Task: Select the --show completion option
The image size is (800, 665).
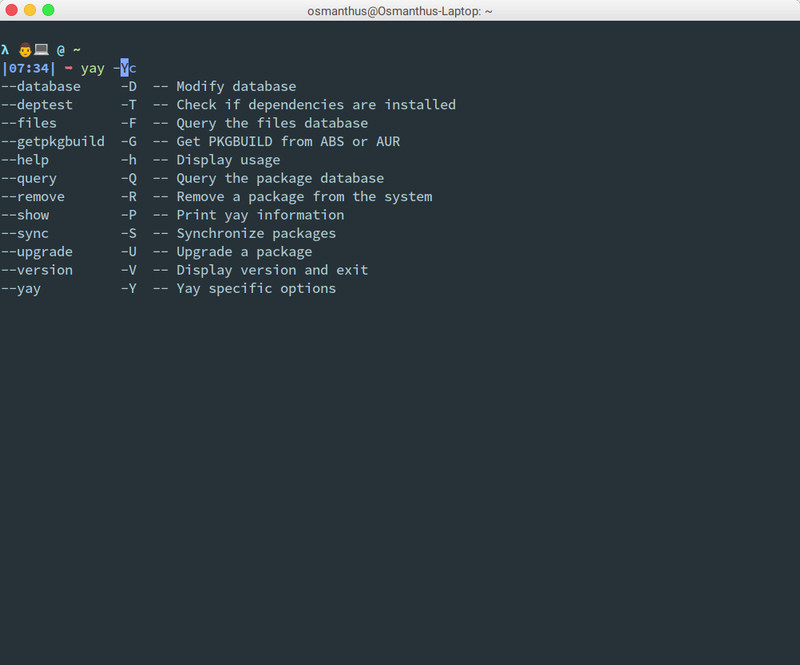Action: (25, 215)
